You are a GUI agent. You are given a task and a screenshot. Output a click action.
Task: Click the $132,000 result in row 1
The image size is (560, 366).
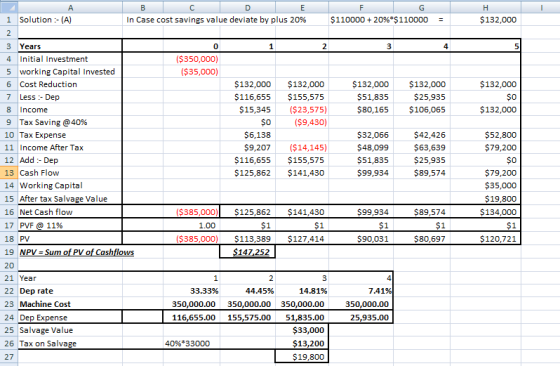(498, 20)
